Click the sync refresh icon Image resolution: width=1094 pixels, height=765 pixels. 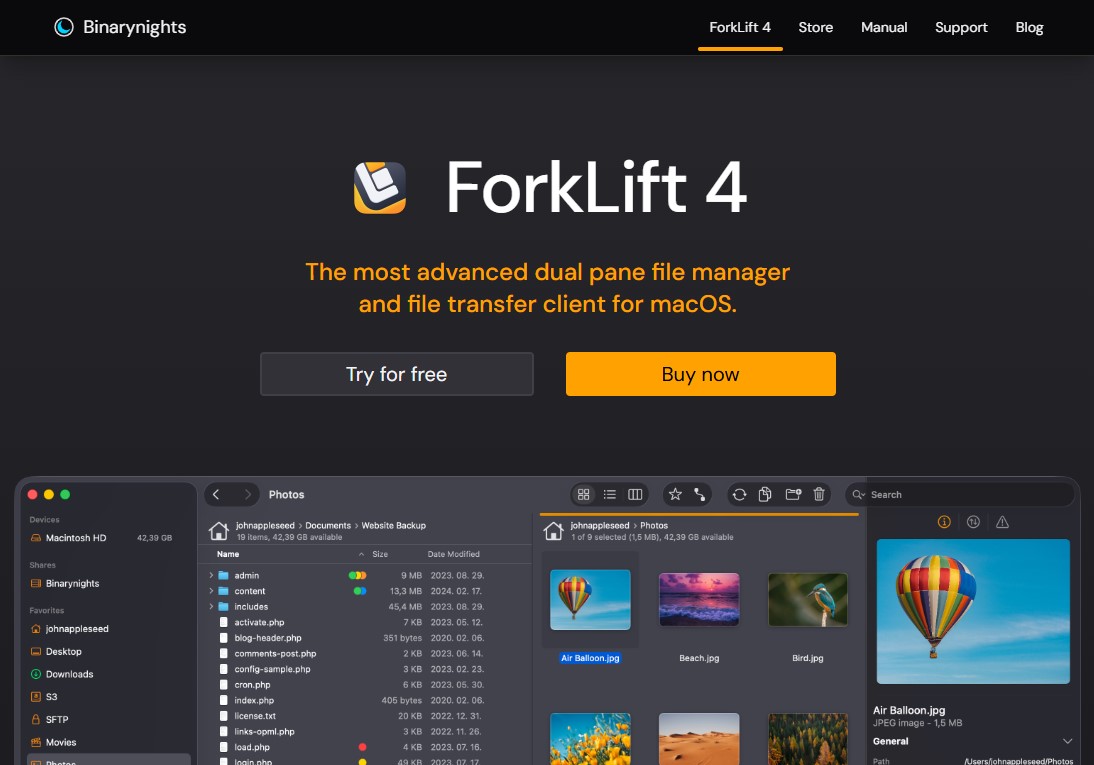tap(740, 494)
